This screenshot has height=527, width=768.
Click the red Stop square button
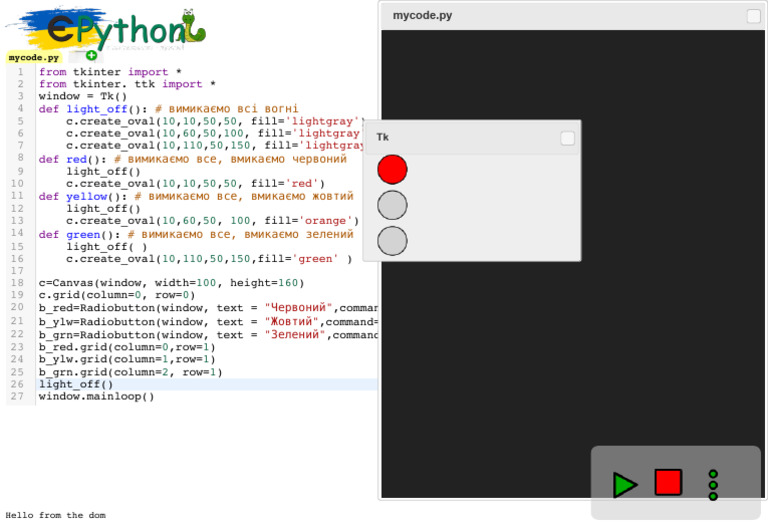tap(668, 482)
